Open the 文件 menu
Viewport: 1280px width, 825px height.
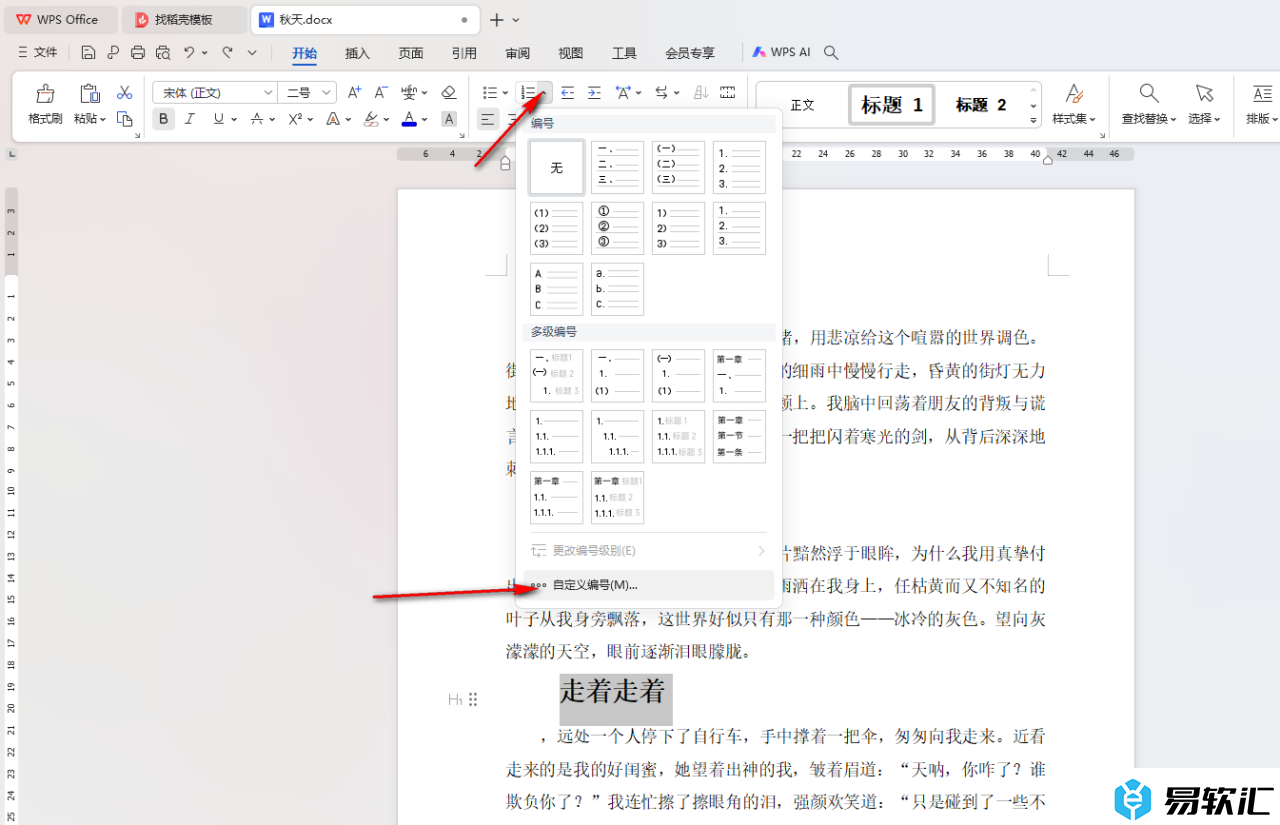[x=38, y=52]
